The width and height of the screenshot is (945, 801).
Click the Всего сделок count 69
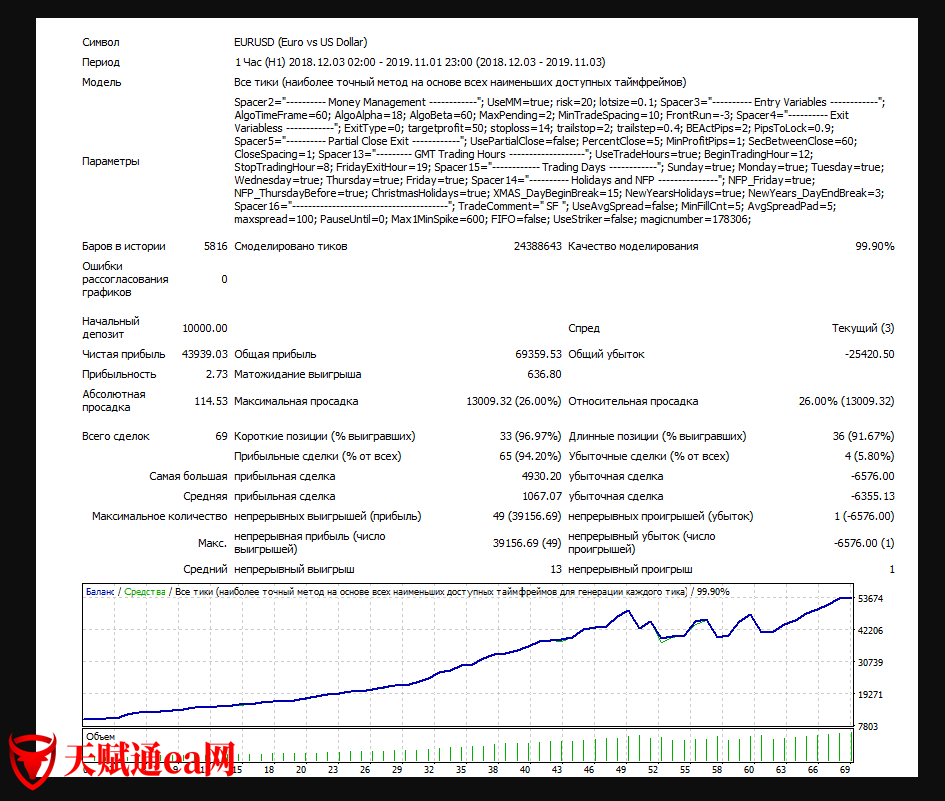pyautogui.click(x=220, y=436)
